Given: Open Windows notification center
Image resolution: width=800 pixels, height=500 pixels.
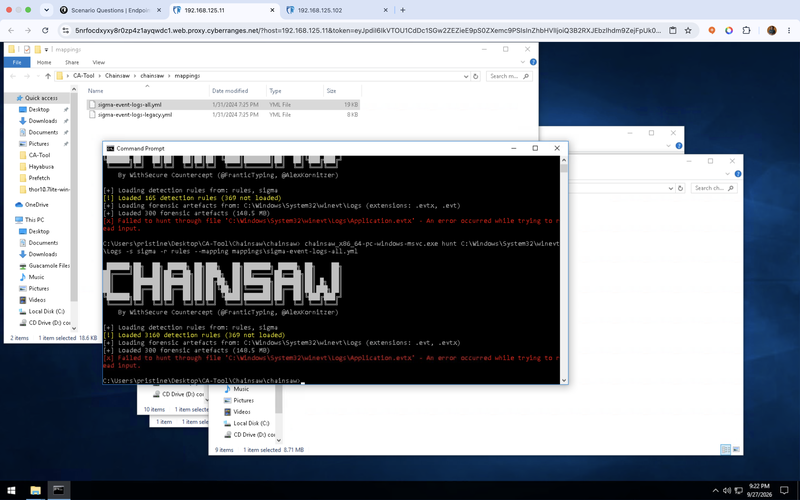Looking at the screenshot, I should (x=785, y=491).
